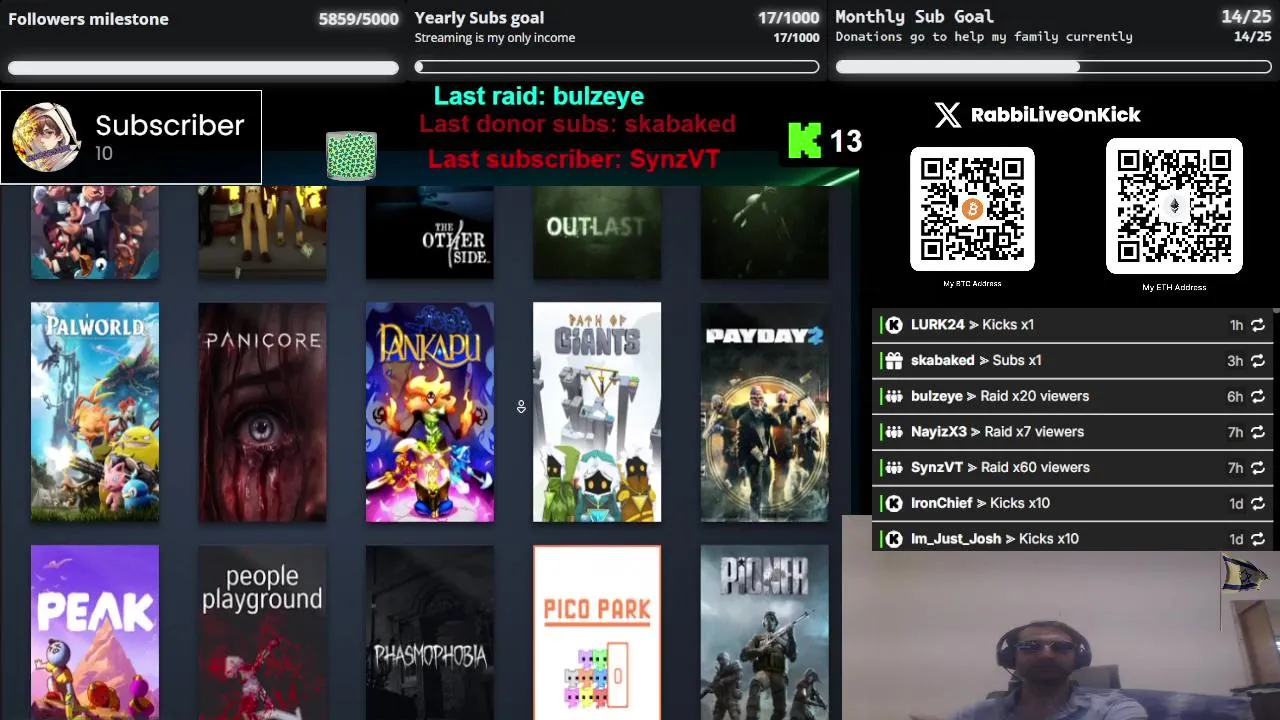This screenshot has height=720, width=1280.
Task: Click the replay icon on IronChief row
Action: point(1258,504)
